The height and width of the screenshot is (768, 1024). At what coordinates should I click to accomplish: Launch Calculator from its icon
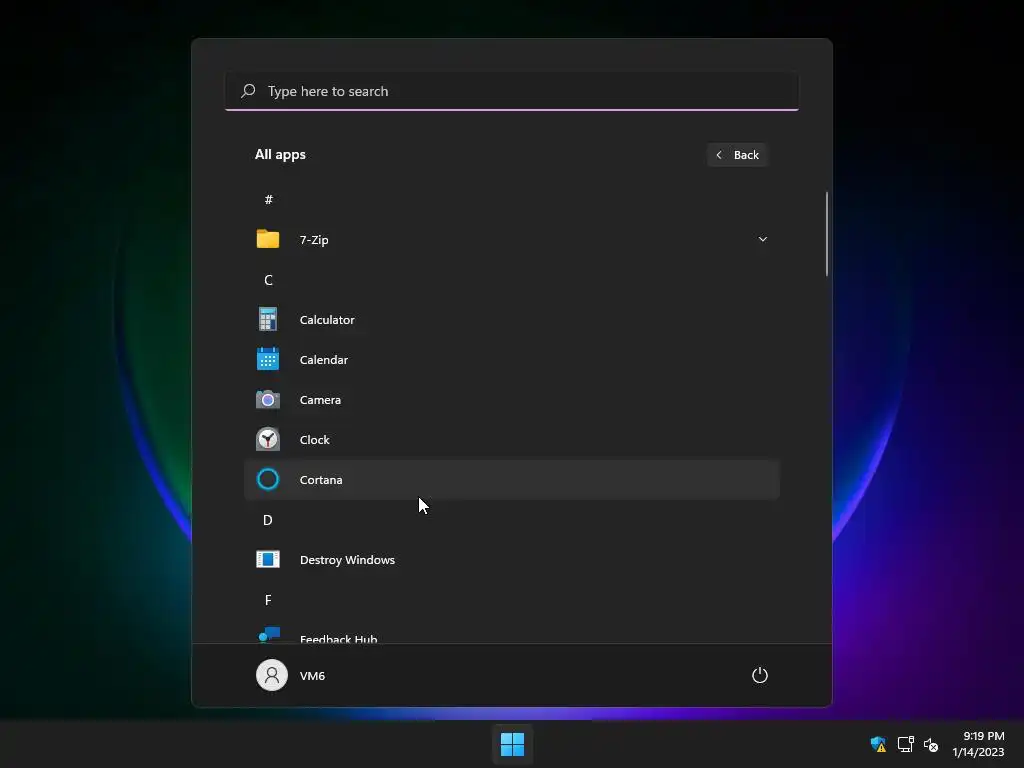coord(268,319)
